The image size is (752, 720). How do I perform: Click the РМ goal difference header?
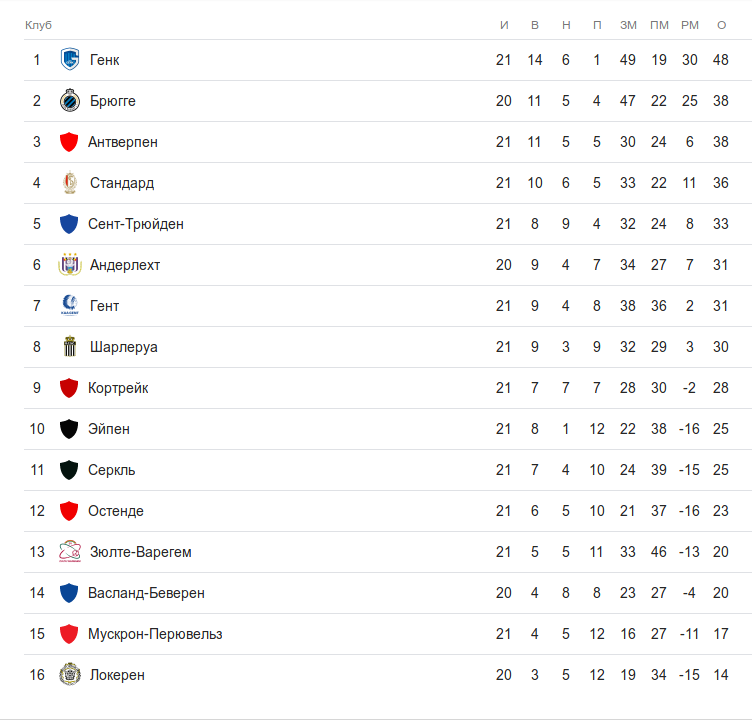[x=690, y=24]
